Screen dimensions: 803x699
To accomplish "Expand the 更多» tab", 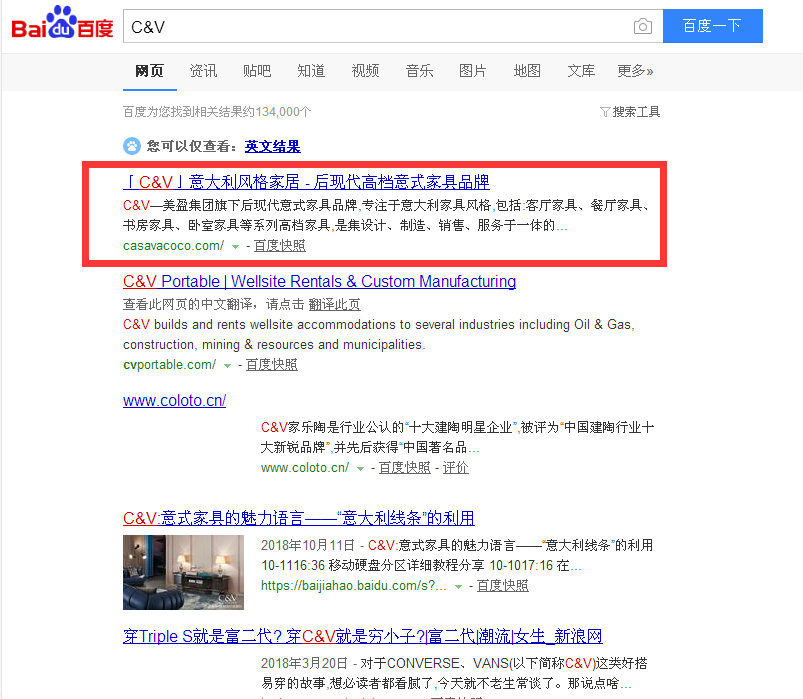I will coord(635,71).
